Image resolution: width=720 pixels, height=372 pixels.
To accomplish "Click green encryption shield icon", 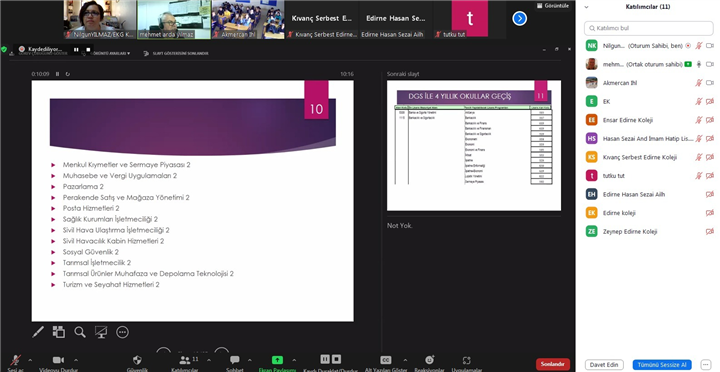I will coord(4,49).
